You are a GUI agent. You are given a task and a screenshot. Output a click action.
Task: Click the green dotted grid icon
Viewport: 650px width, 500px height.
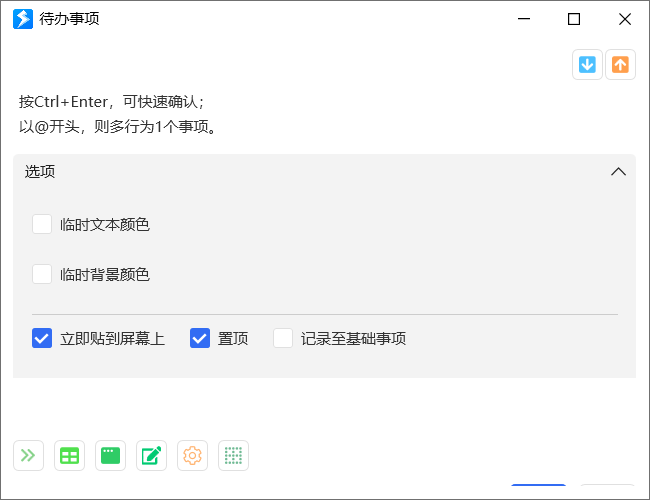pyautogui.click(x=233, y=455)
